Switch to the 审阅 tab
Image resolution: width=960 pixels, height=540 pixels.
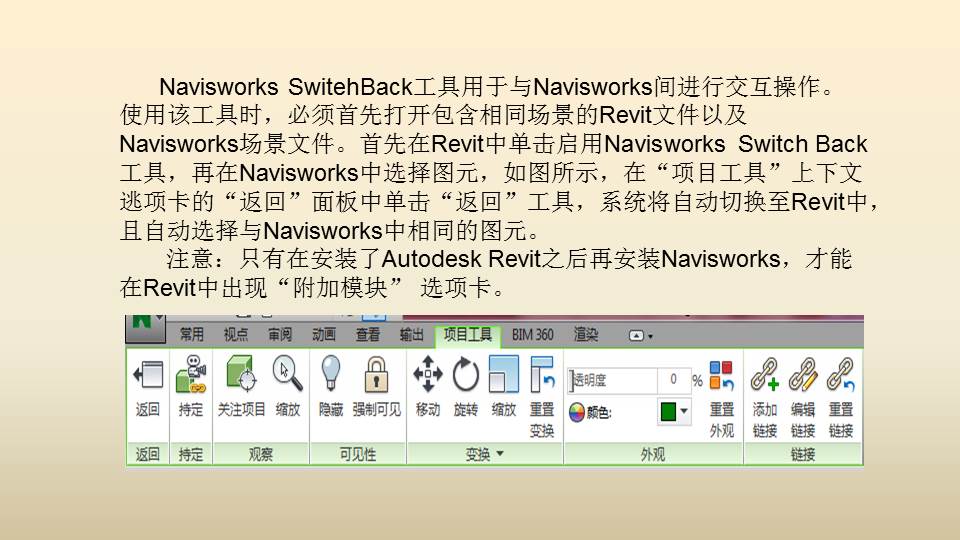(x=280, y=334)
